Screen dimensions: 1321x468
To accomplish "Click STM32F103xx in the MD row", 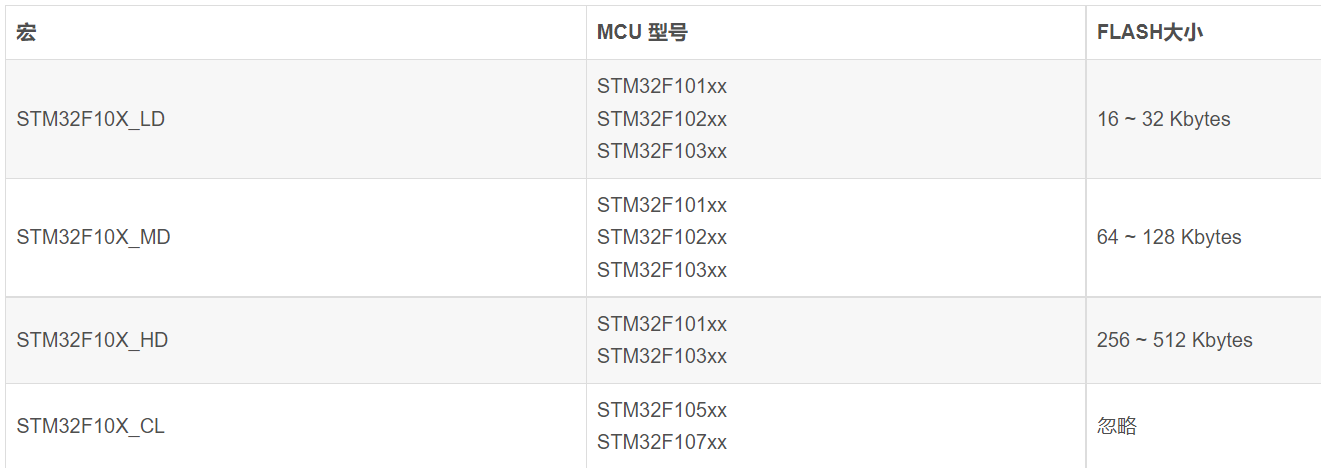I will point(662,270).
